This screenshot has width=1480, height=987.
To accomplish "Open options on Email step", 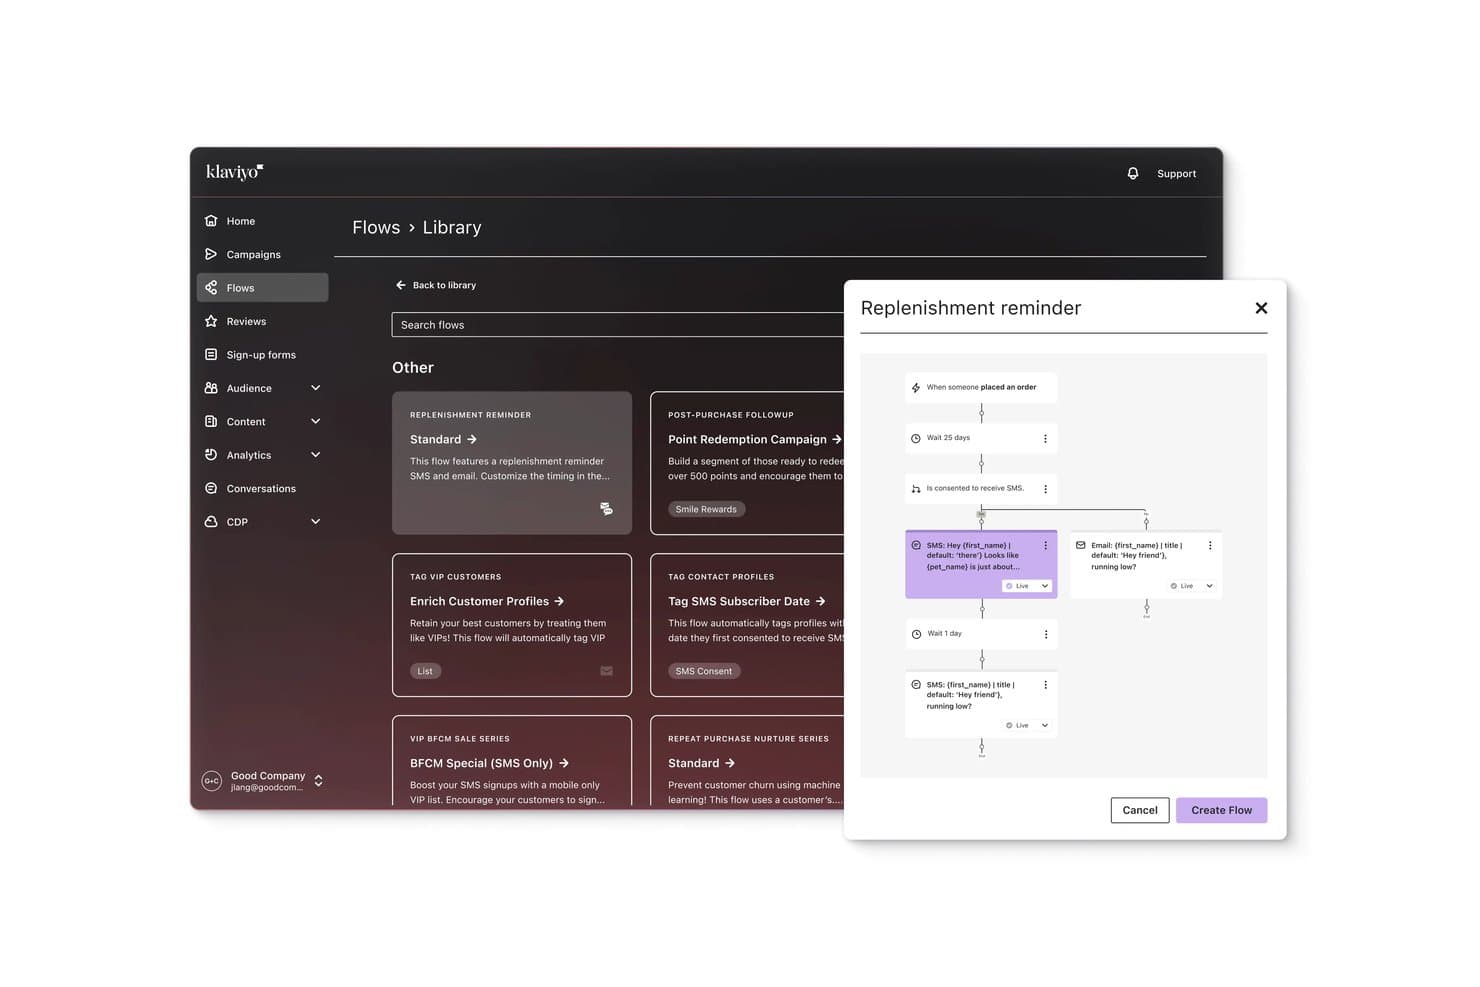I will coord(1210,545).
